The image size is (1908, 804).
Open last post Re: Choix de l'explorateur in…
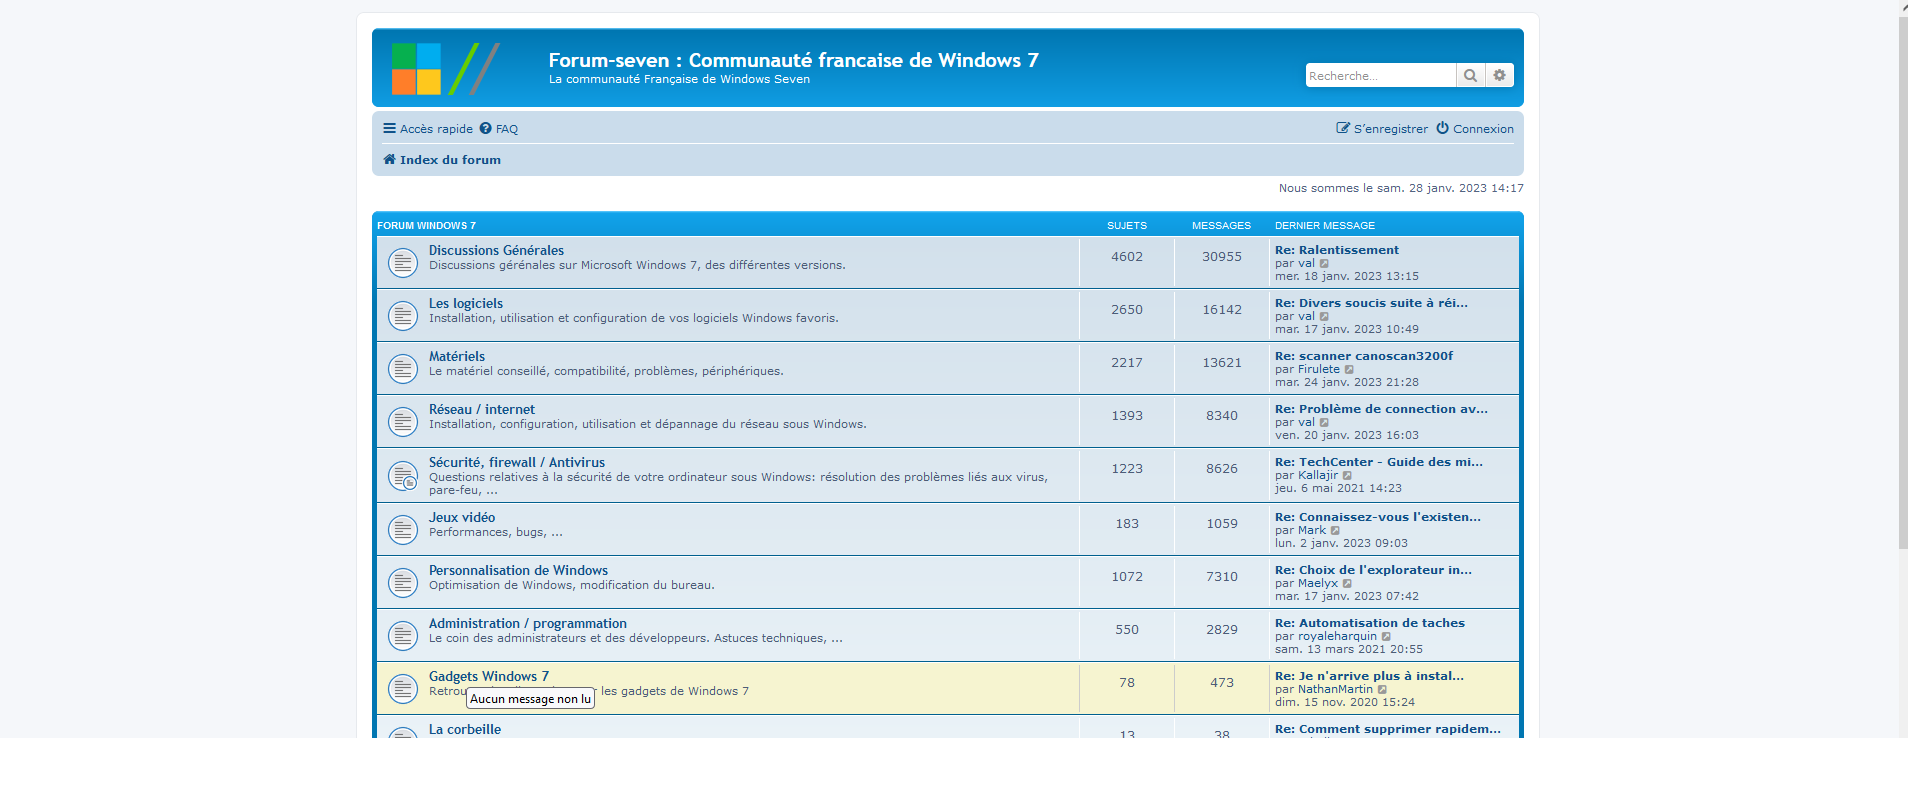pos(1373,570)
